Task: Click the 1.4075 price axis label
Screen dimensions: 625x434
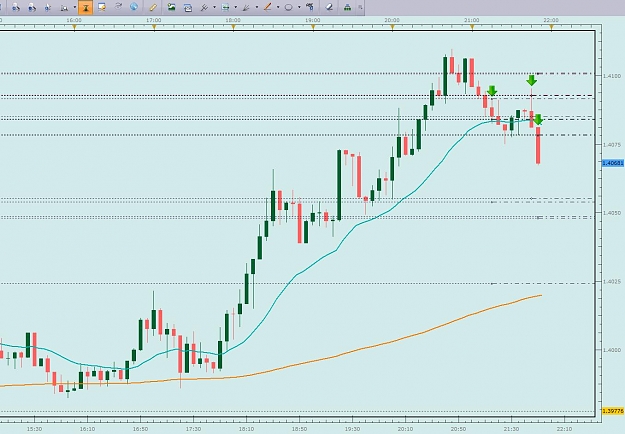Action: pyautogui.click(x=612, y=144)
